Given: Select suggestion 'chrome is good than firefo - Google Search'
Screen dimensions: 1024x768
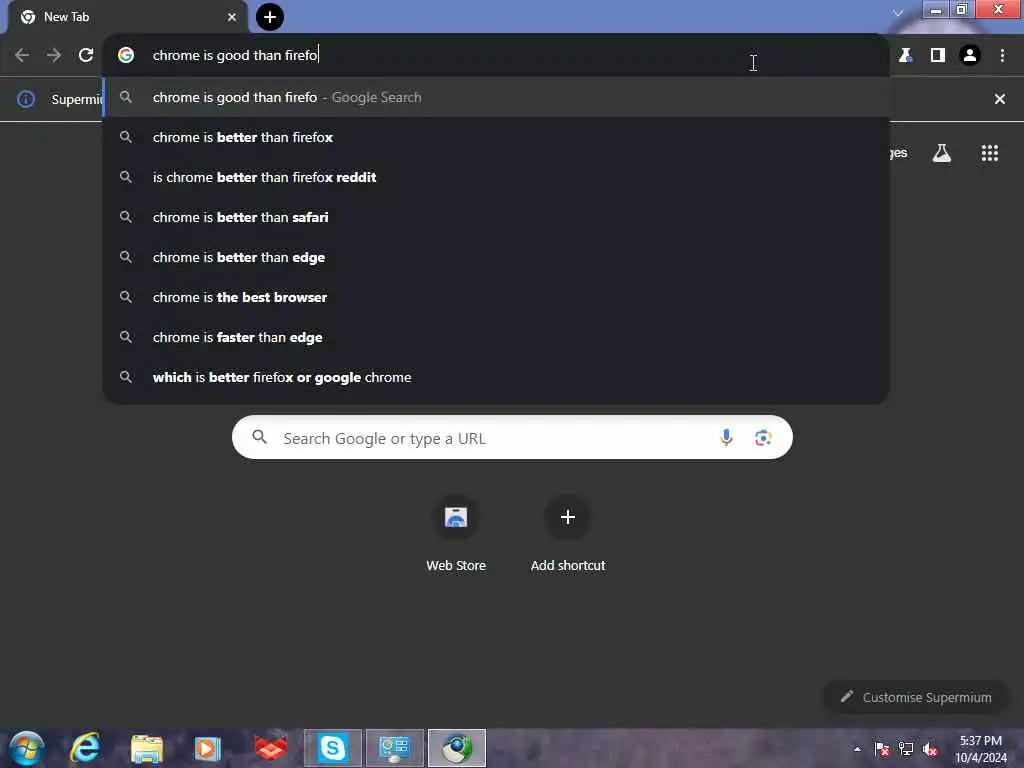Looking at the screenshot, I should [x=496, y=97].
